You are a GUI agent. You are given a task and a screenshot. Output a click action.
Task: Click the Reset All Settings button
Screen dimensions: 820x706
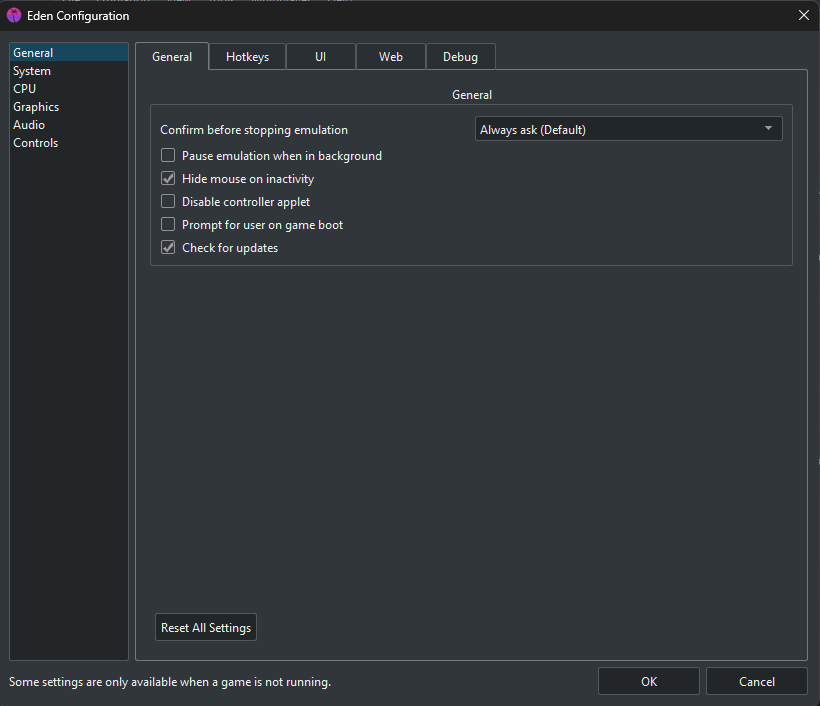pos(206,627)
